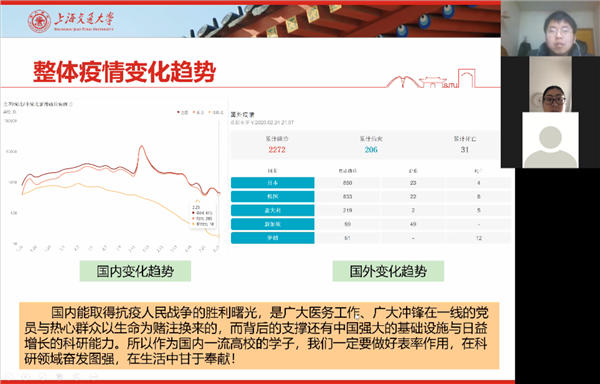The image size is (600, 384).
Task: Select the avatar placeholder participant tile
Action: pyautogui.click(x=550, y=140)
